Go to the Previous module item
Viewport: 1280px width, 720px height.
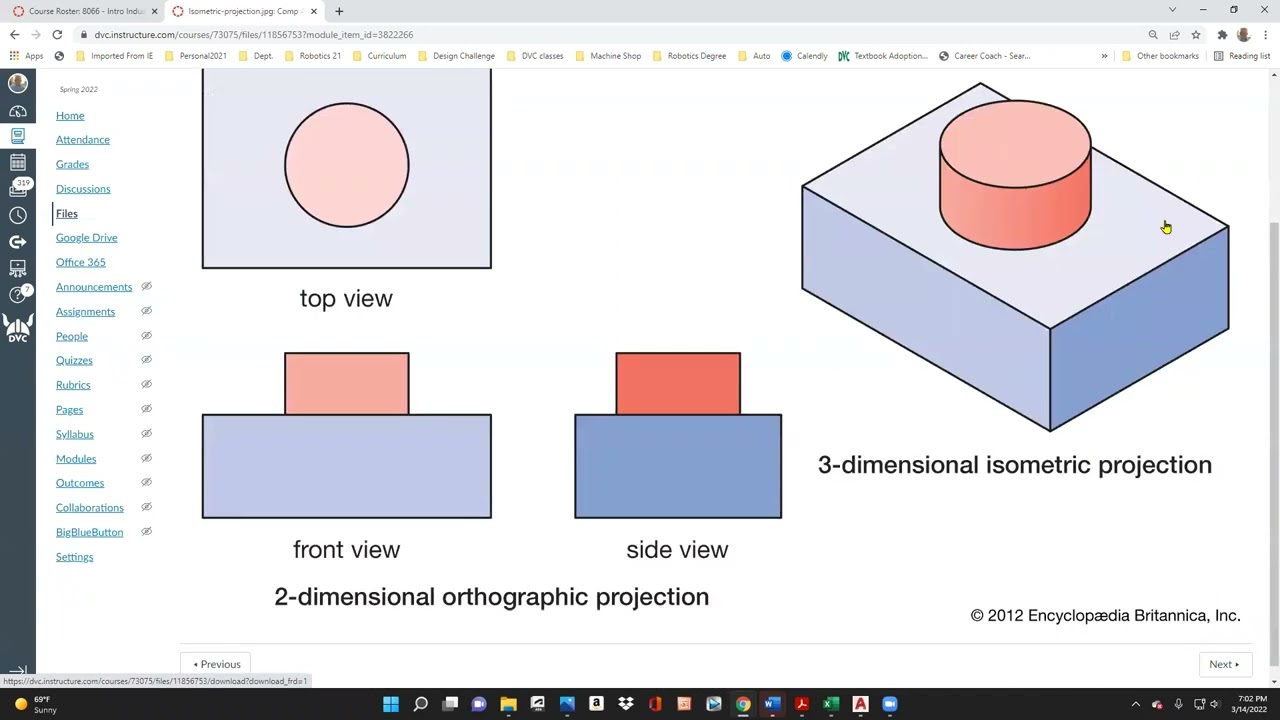pyautogui.click(x=217, y=664)
